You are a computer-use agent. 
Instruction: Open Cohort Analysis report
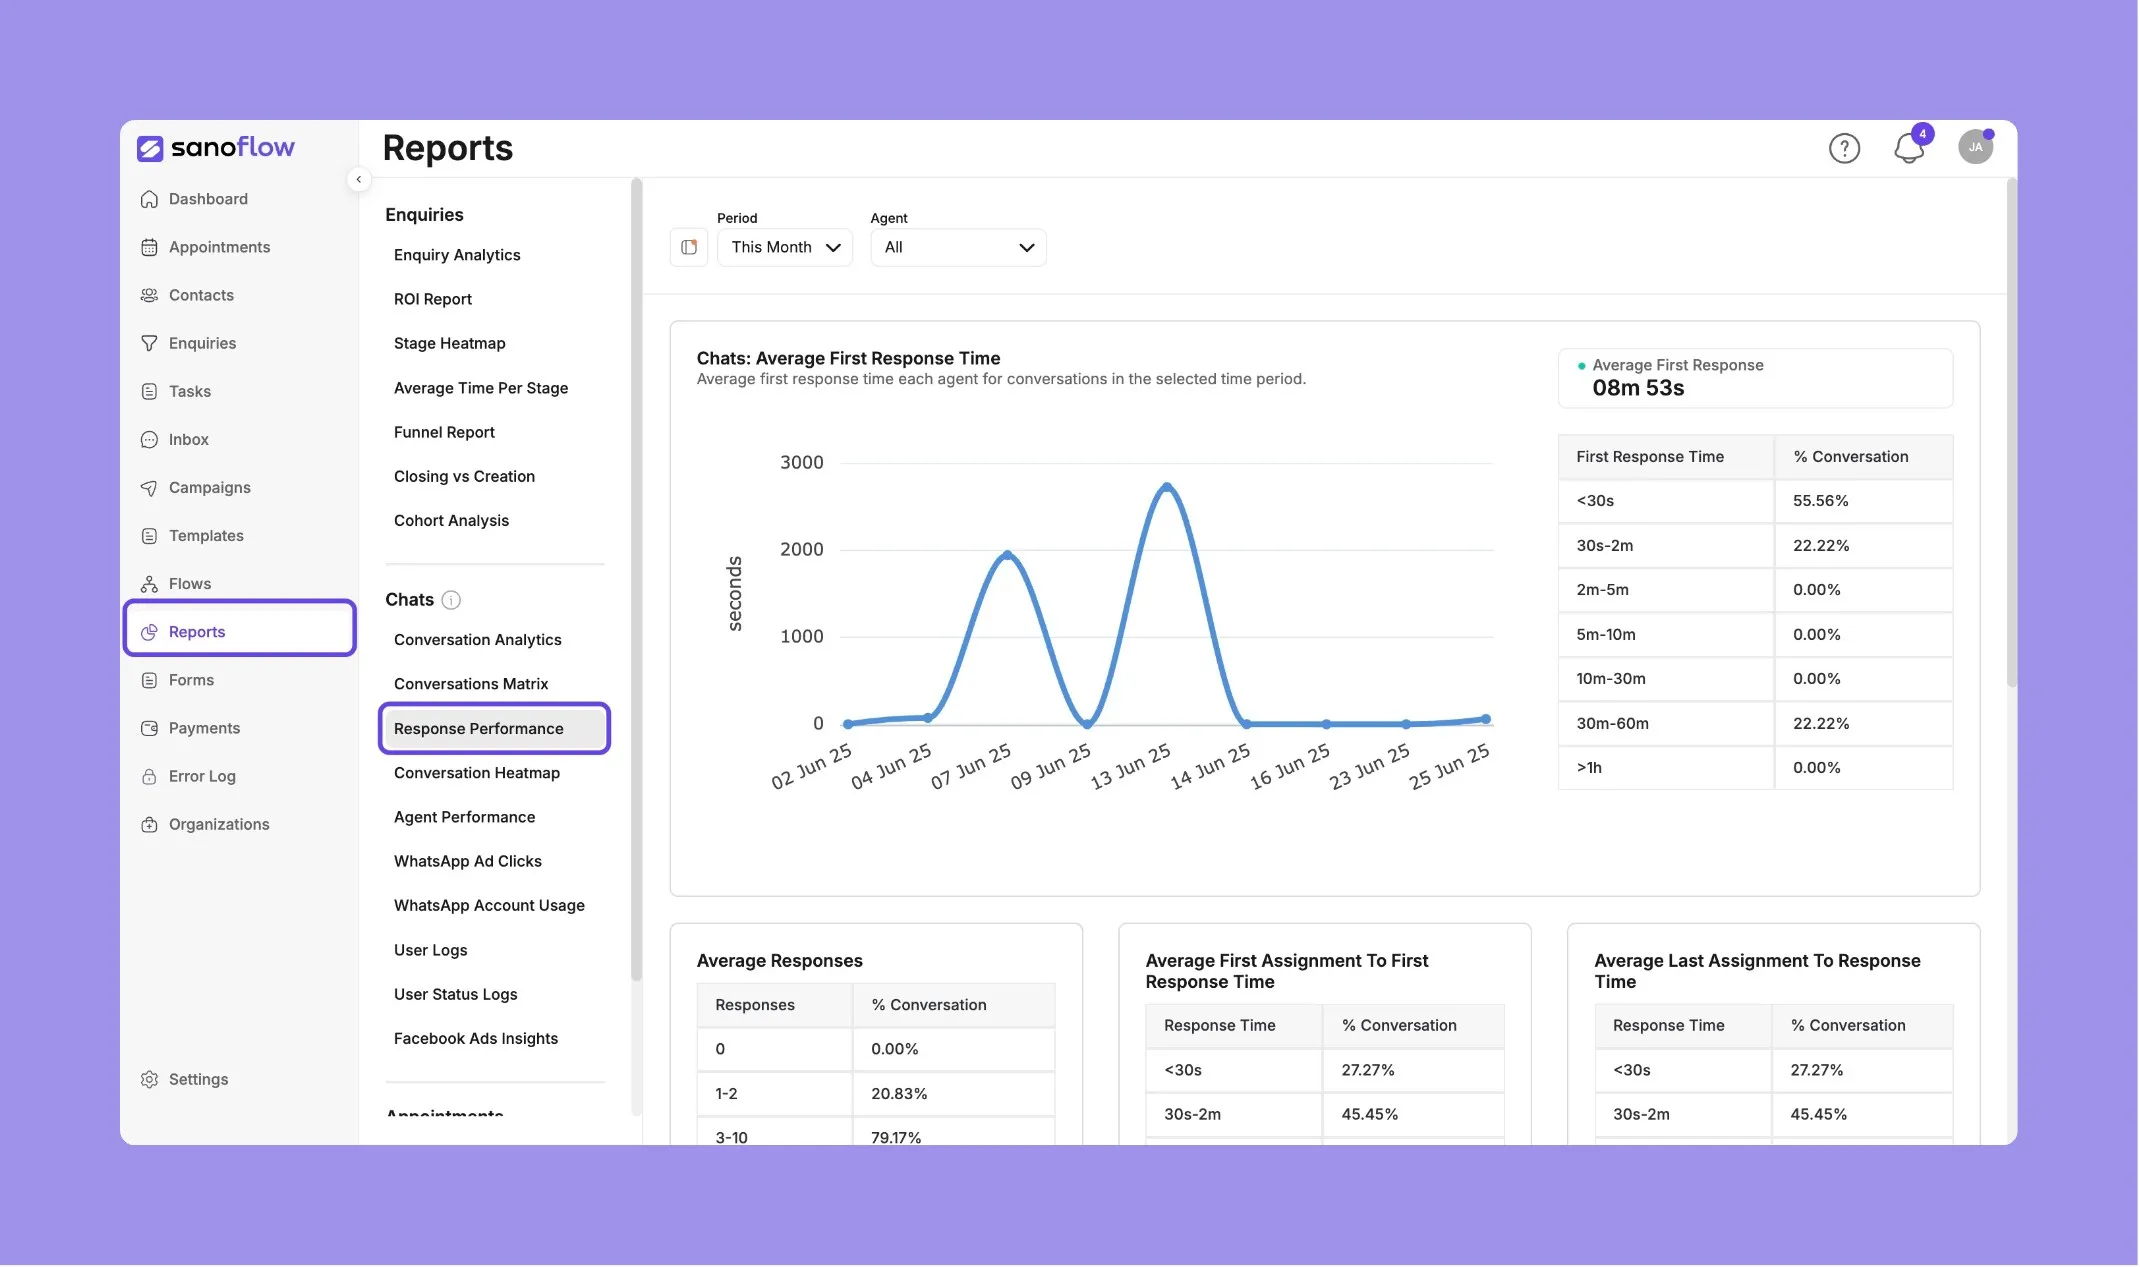451,520
